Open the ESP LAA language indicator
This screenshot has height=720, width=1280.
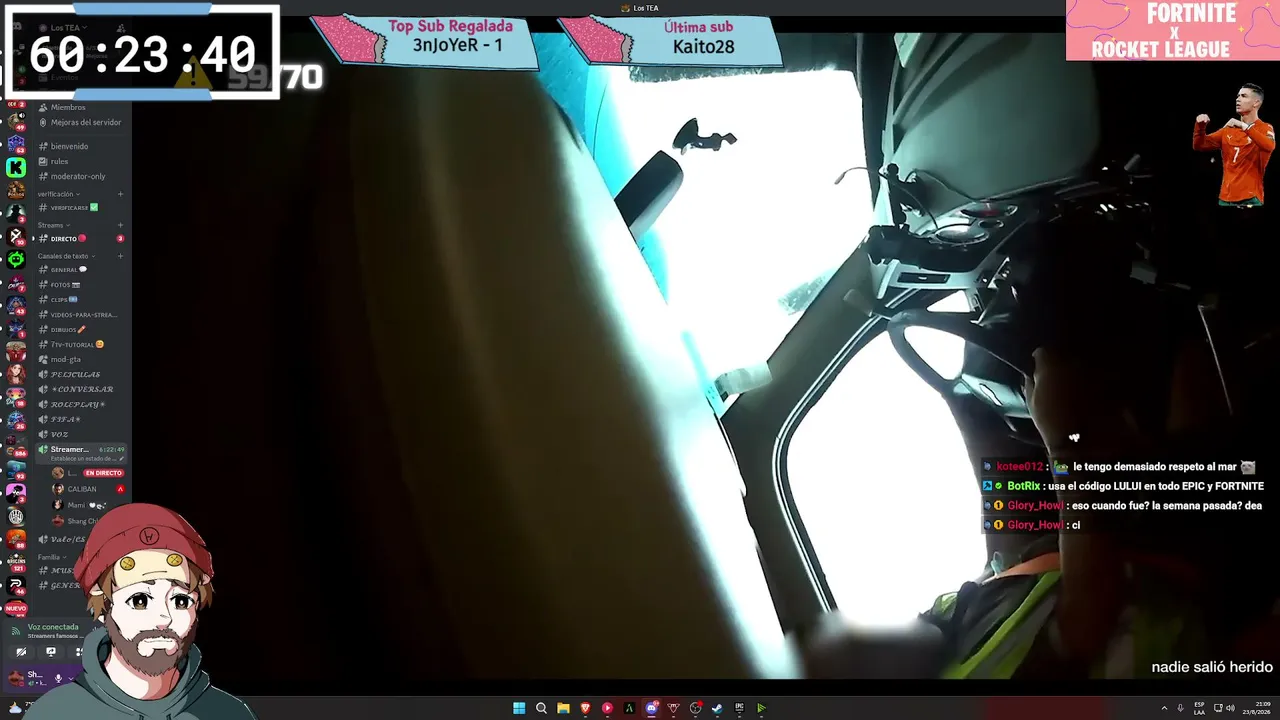(1199, 708)
